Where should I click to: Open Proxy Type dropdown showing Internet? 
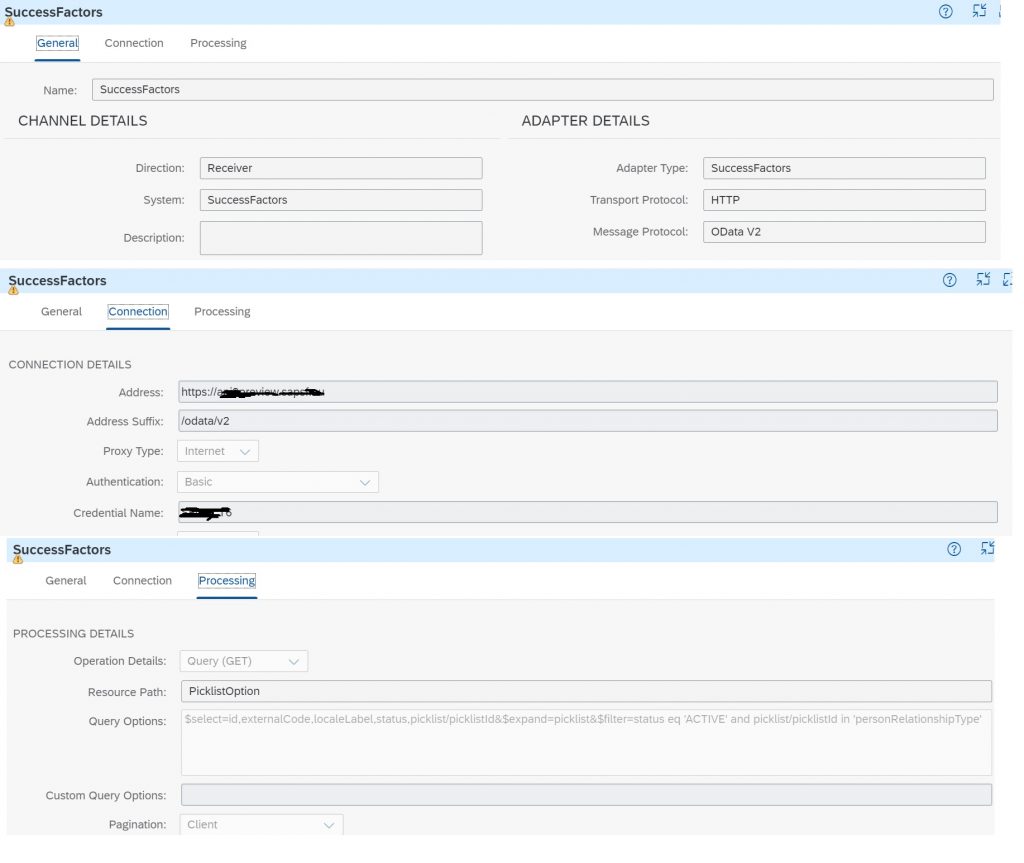coord(218,451)
